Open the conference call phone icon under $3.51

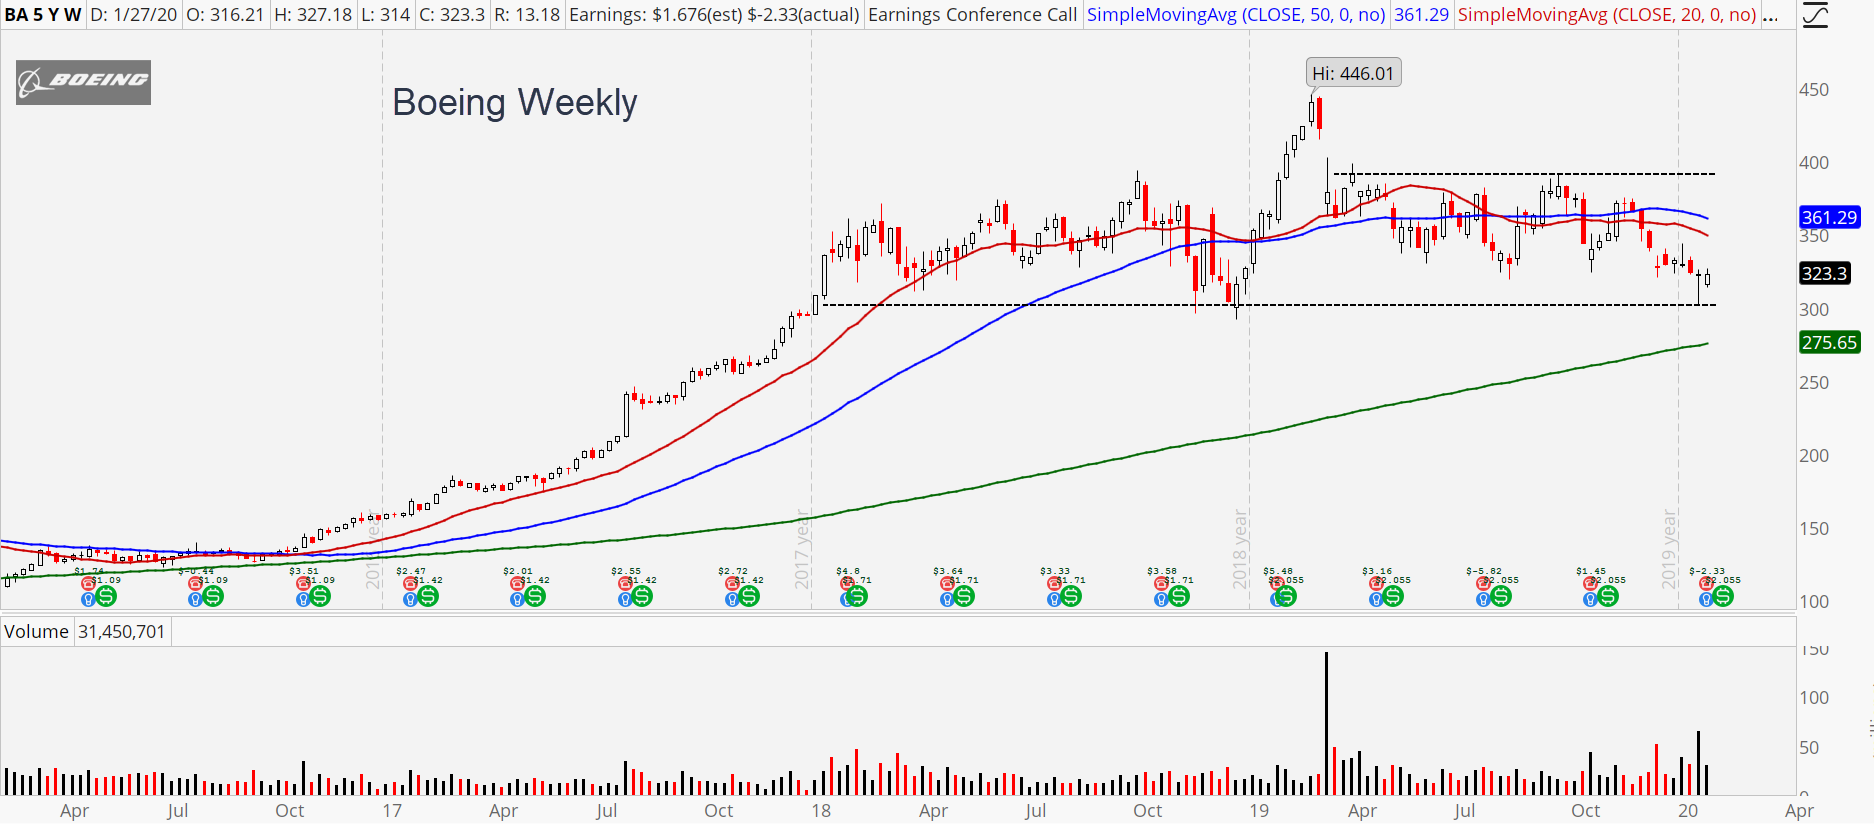tap(302, 584)
